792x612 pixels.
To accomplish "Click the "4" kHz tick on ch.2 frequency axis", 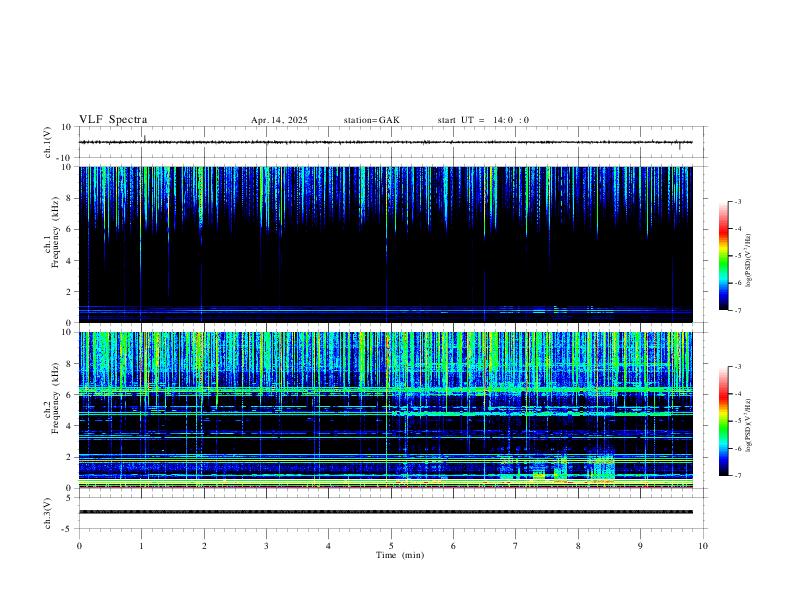I will [70, 426].
